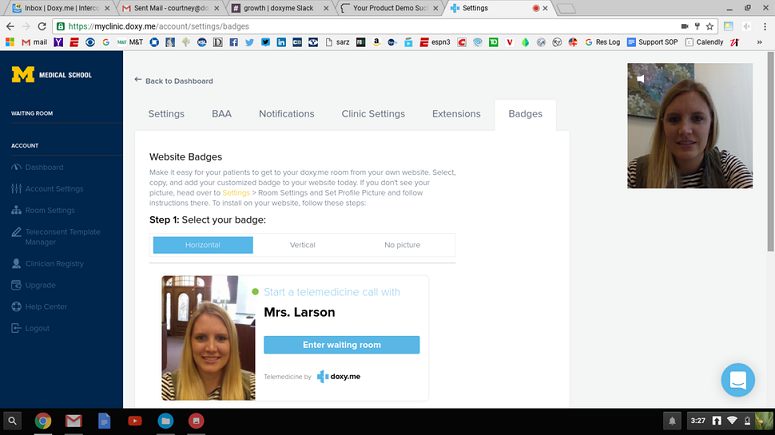Open the Extensions tab
Screen dimensions: 775x435
pos(456,114)
